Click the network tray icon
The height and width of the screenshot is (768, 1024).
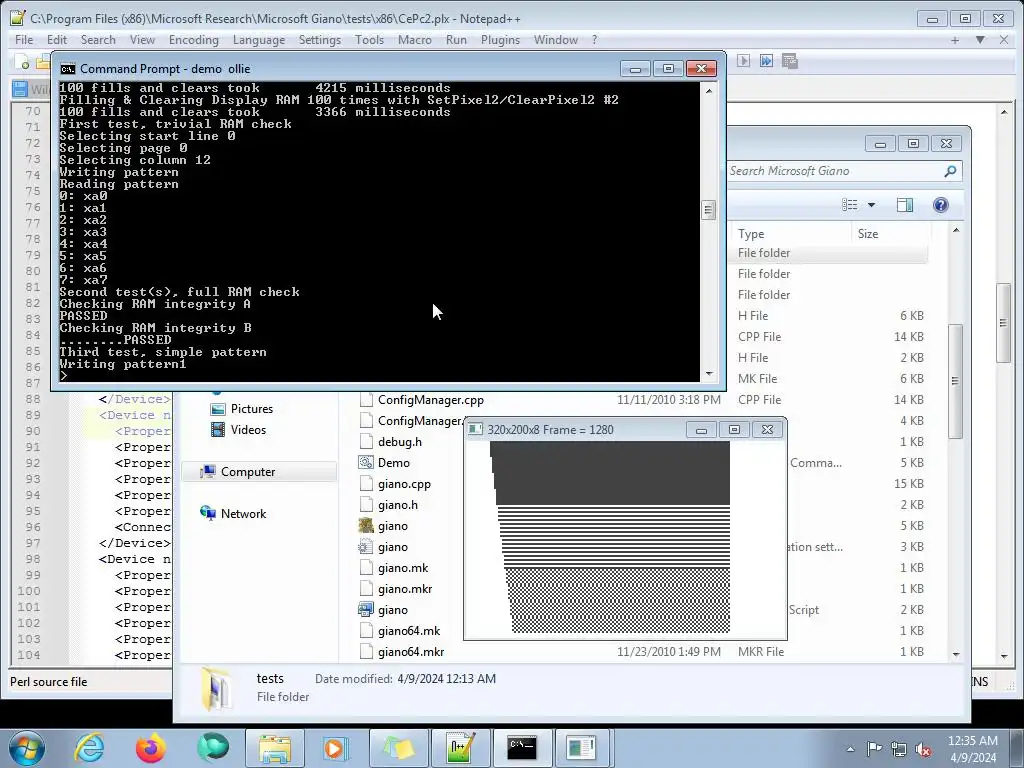pyautogui.click(x=899, y=749)
